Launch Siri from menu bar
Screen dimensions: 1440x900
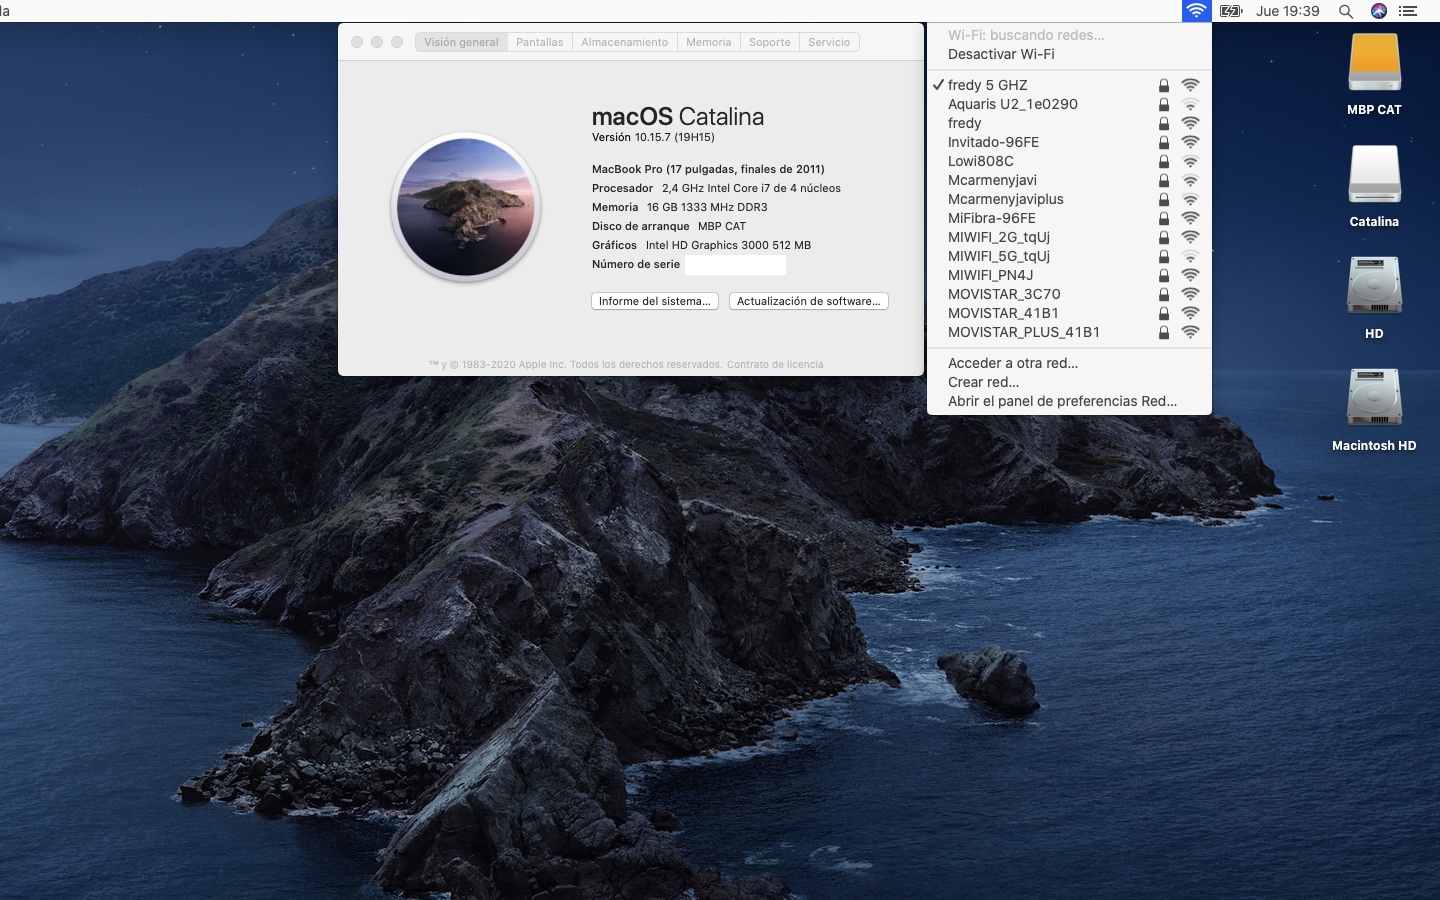(1379, 11)
